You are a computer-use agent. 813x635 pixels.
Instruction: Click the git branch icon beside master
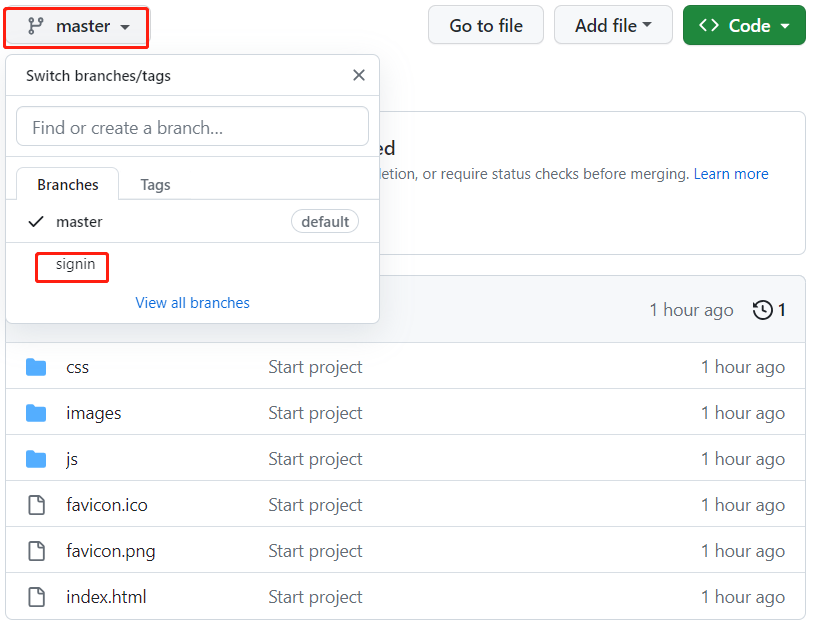click(x=35, y=26)
